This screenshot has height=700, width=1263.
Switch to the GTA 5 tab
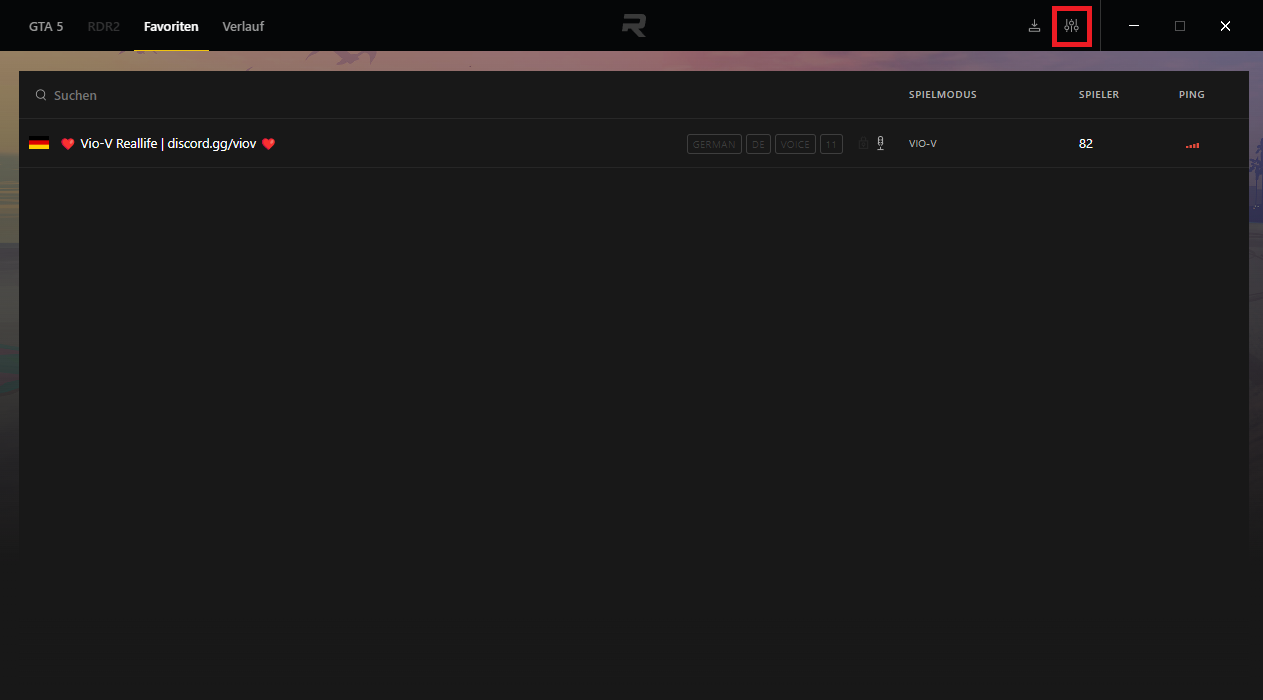pos(46,26)
